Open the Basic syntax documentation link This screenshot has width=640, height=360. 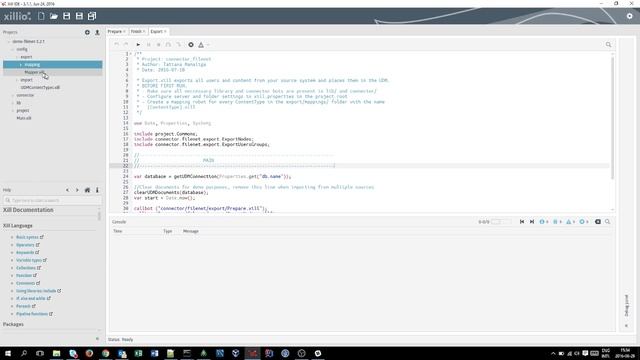[x=27, y=237]
